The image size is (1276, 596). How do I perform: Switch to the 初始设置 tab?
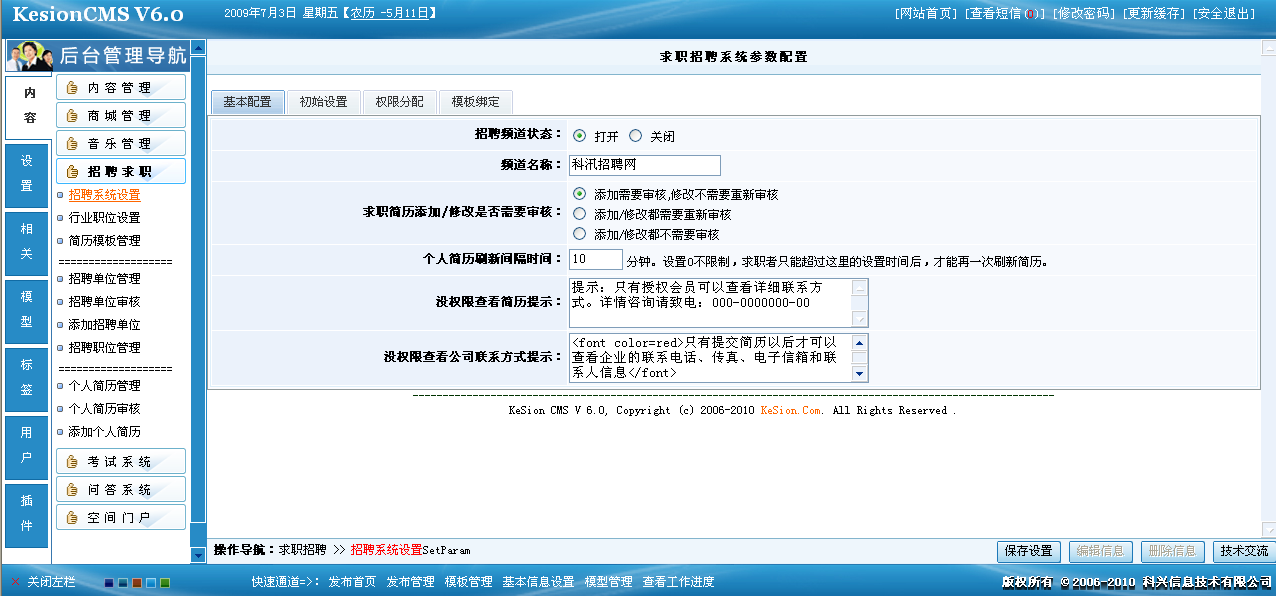tap(324, 101)
